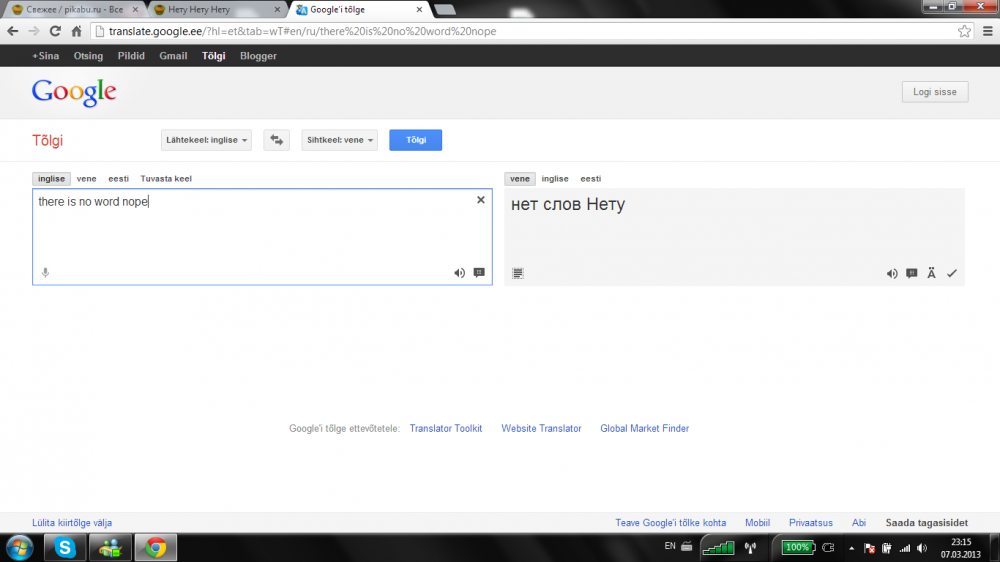This screenshot has width=1000, height=562.
Task: Go to the browser home page icon
Action: (x=77, y=31)
